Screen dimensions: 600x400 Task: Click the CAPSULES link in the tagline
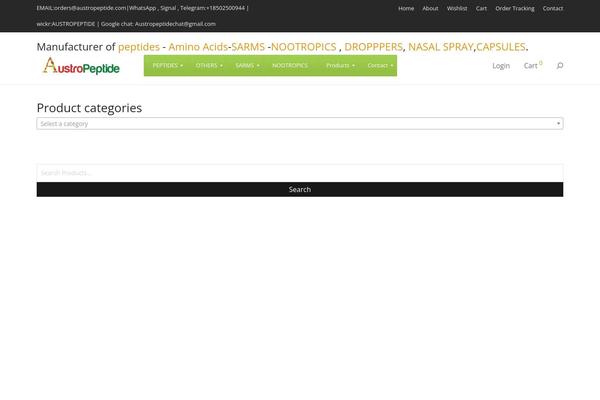coord(501,47)
